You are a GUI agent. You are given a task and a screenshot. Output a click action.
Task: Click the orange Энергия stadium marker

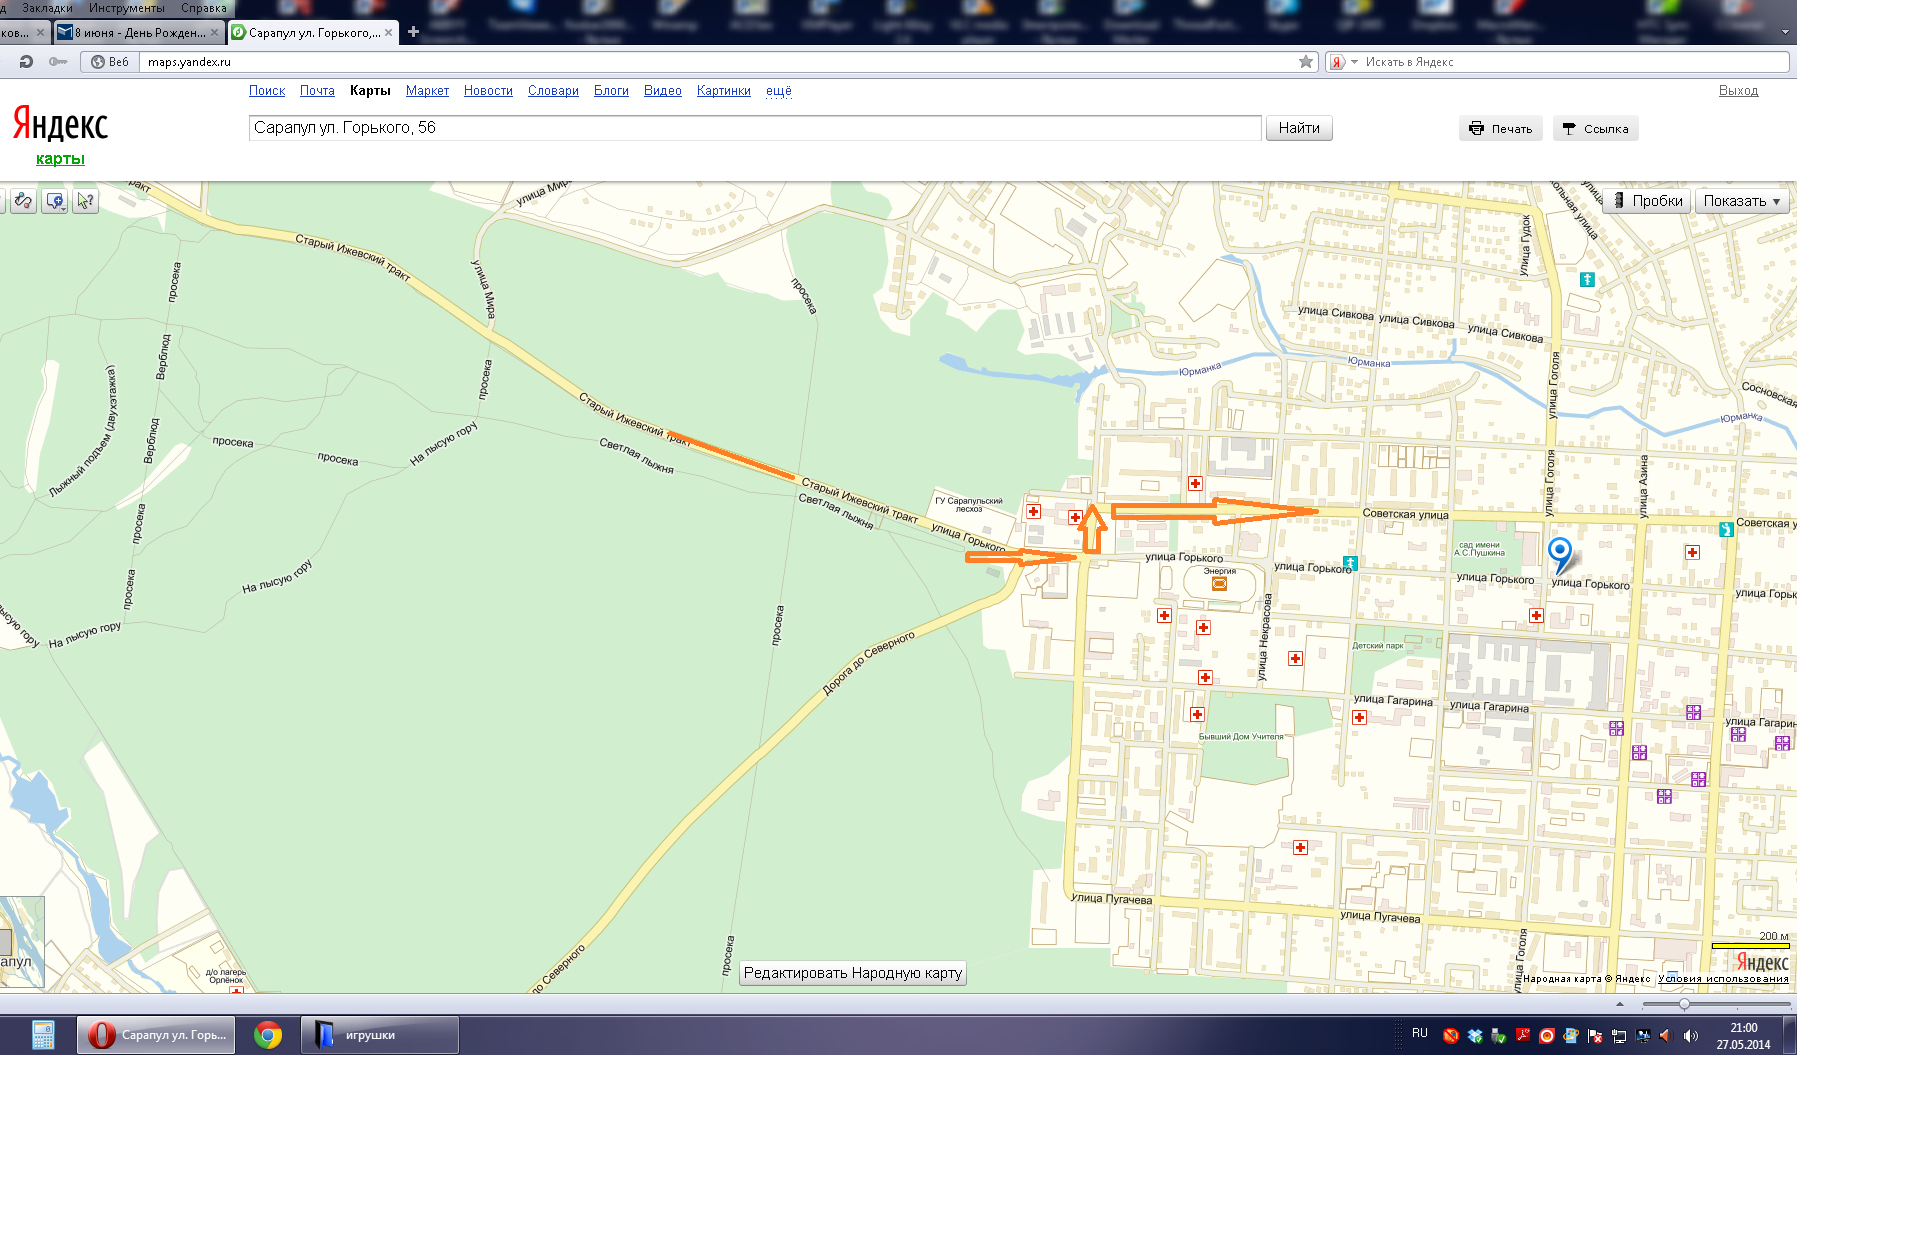[x=1219, y=584]
